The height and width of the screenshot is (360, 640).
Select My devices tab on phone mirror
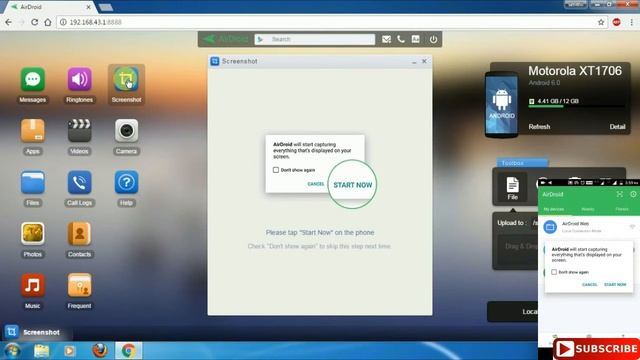point(553,209)
